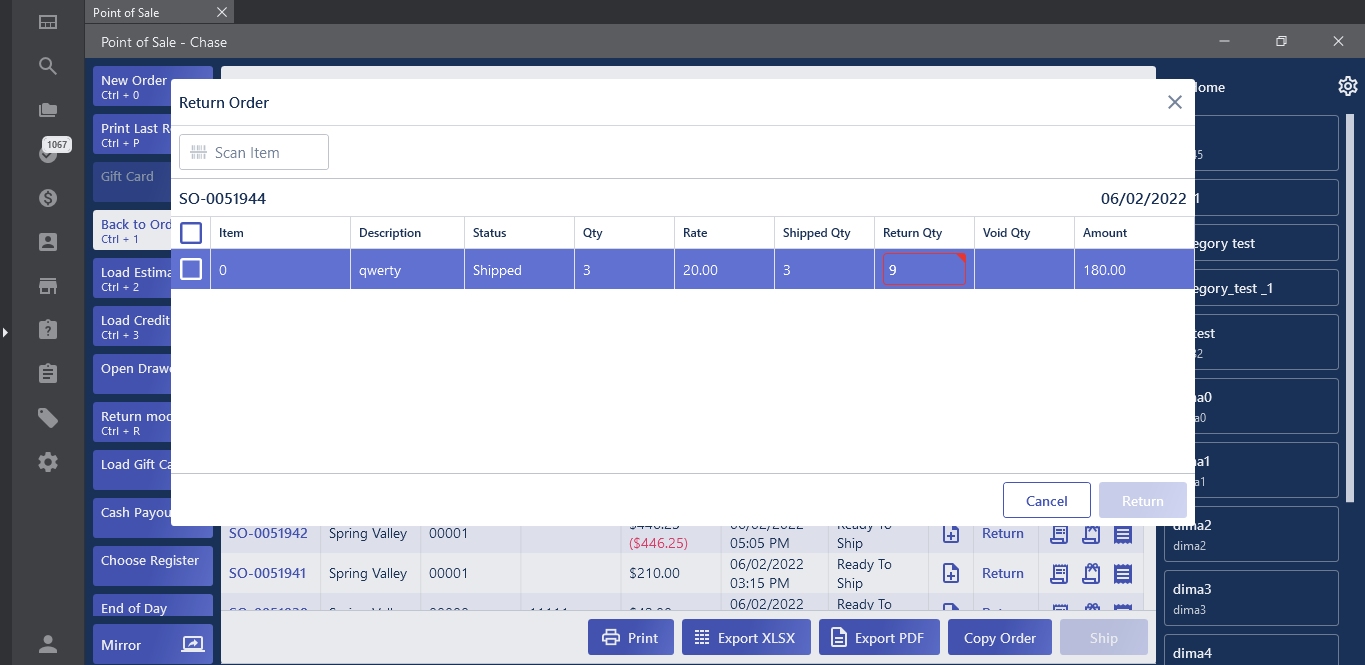Screen dimensions: 1365x665
Task: Focus the Scan Item input box
Action: [x=254, y=153]
